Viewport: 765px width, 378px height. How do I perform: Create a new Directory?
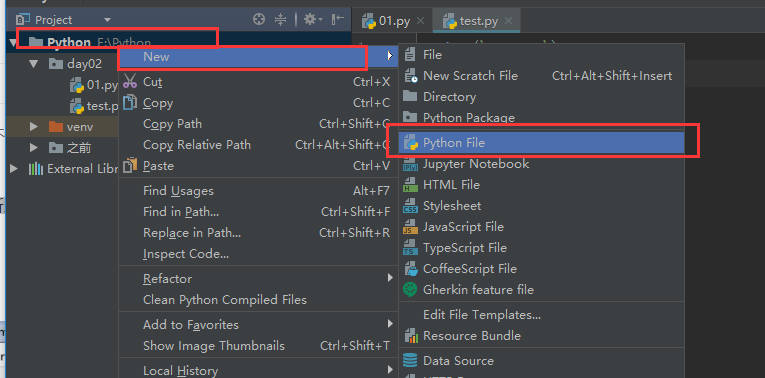[x=542, y=97]
